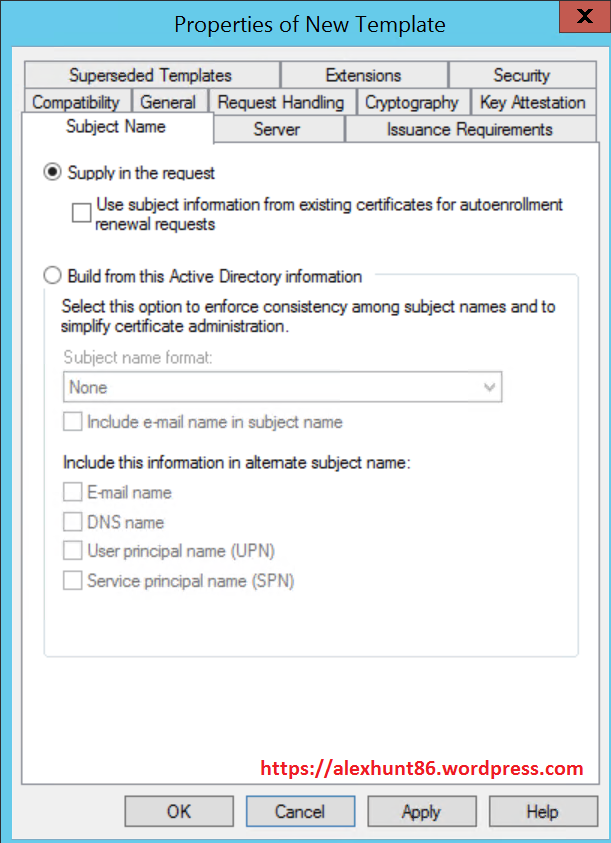The height and width of the screenshot is (843, 611).
Task: Open the General tab
Action: tap(168, 102)
